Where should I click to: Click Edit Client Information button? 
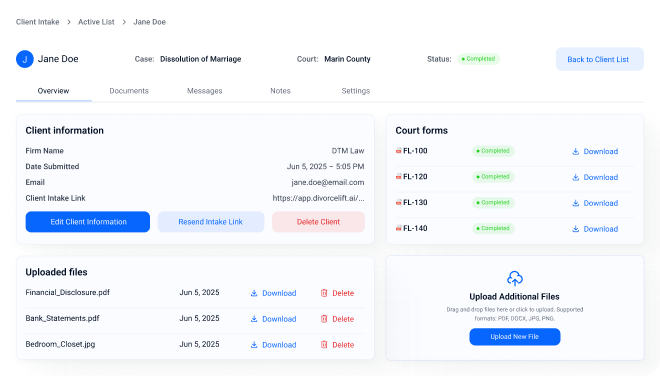tap(88, 222)
